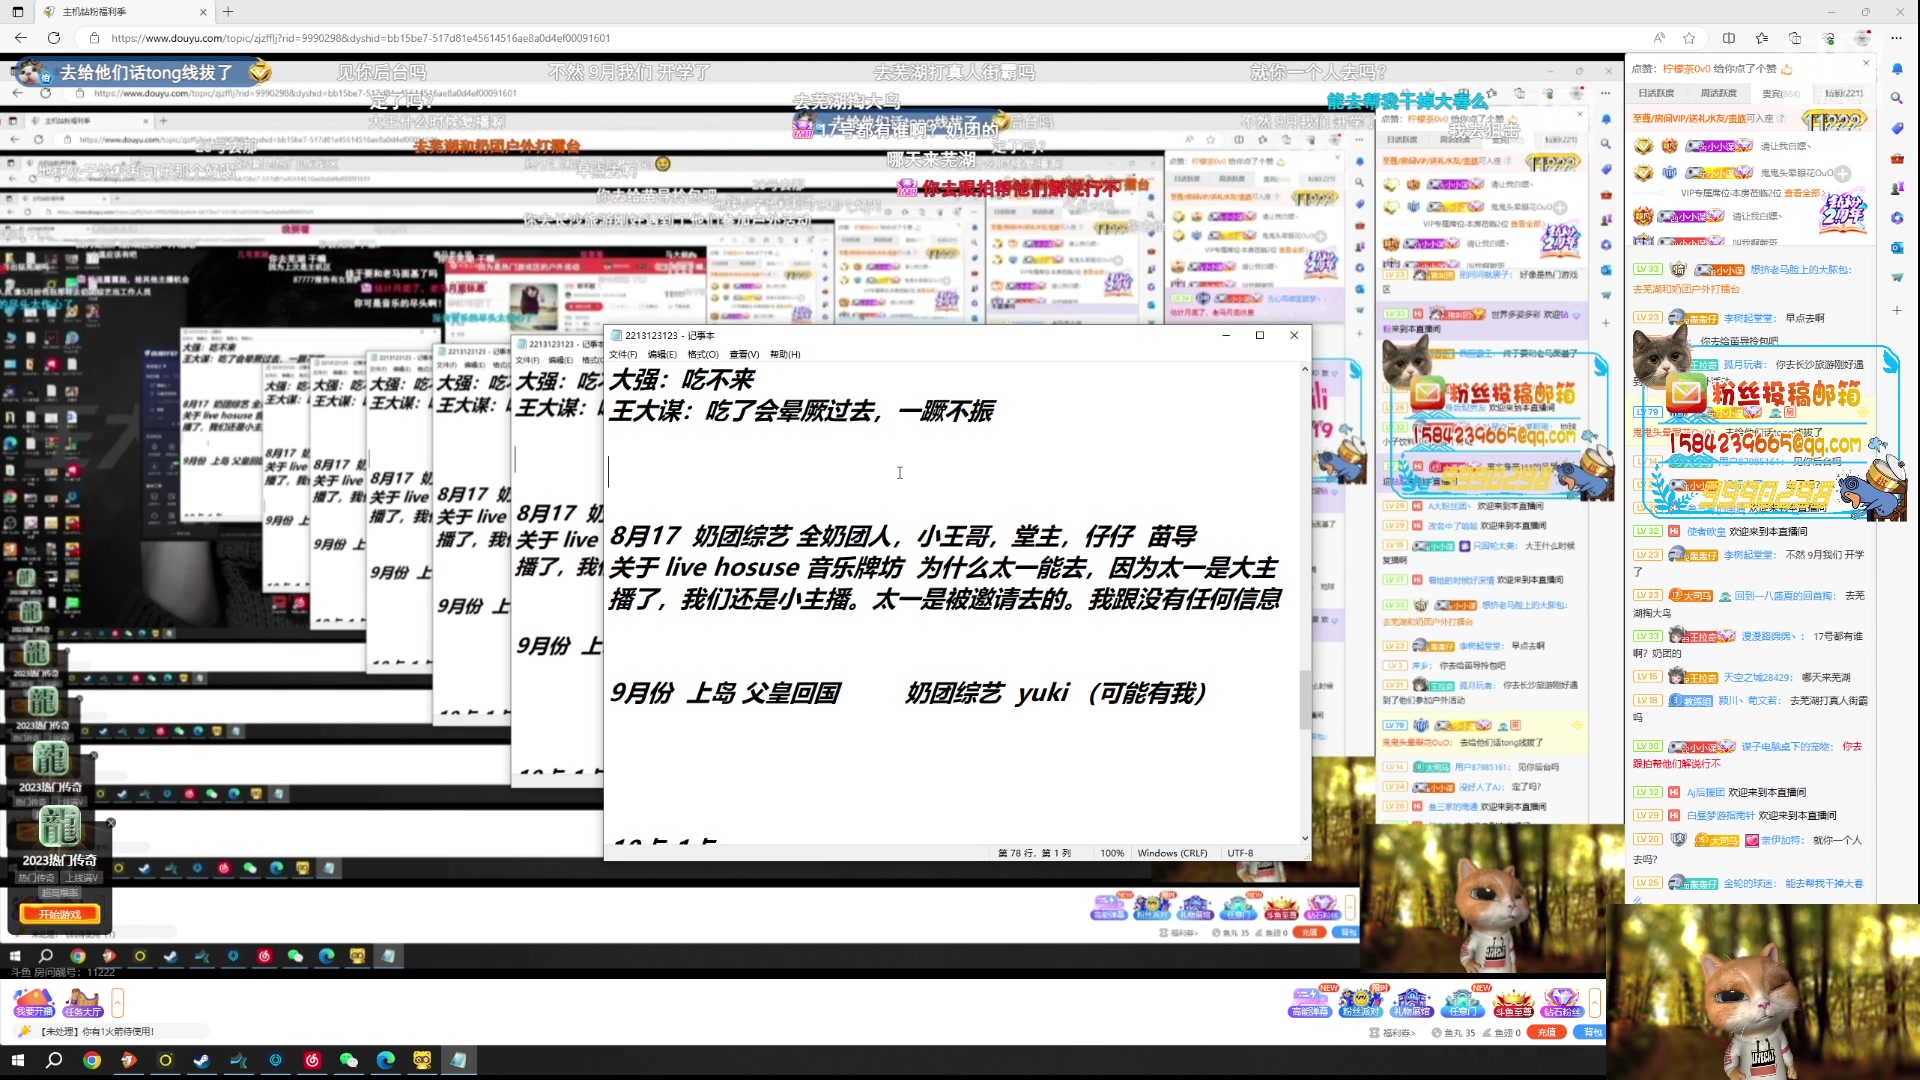Open split screen icon in Edge toolbar
The width and height of the screenshot is (1920, 1080).
(x=1729, y=38)
